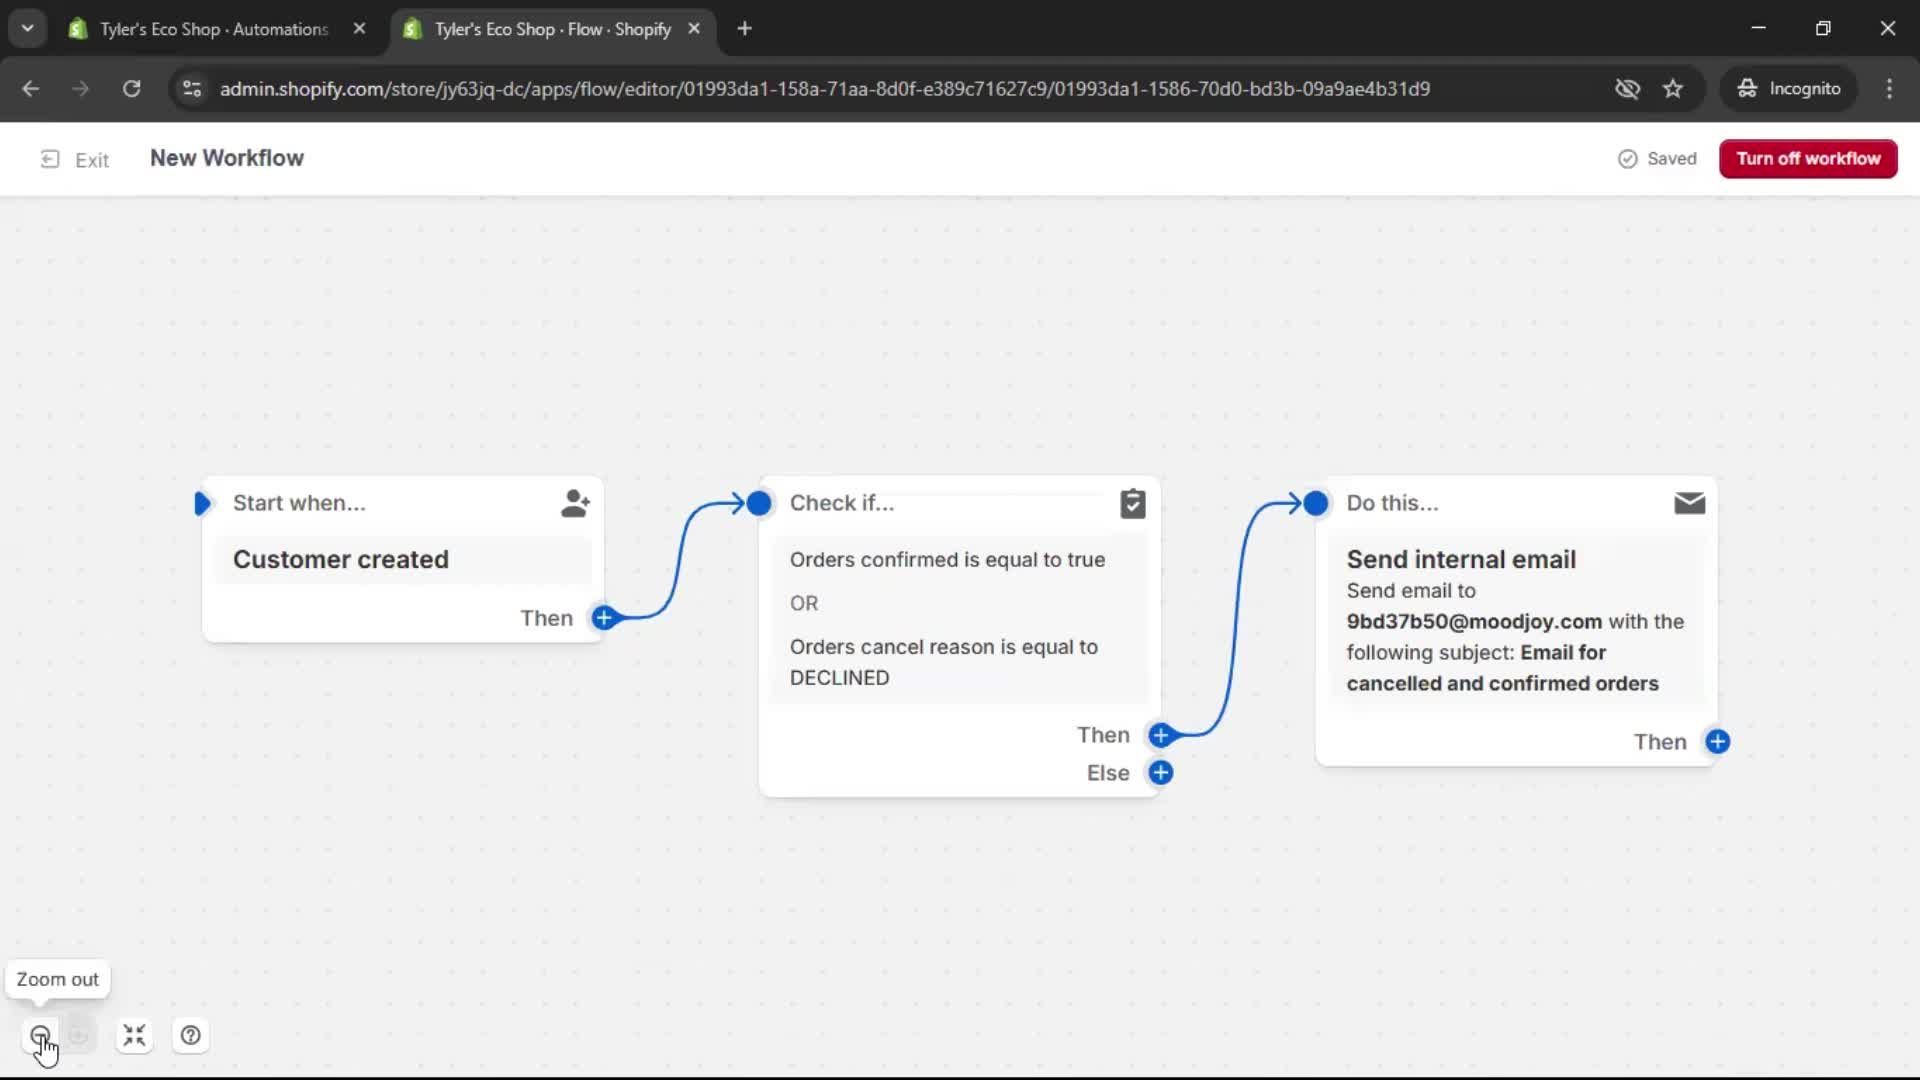Click the fit-to-view arrows icon
1920x1080 pixels.
pyautogui.click(x=134, y=1035)
